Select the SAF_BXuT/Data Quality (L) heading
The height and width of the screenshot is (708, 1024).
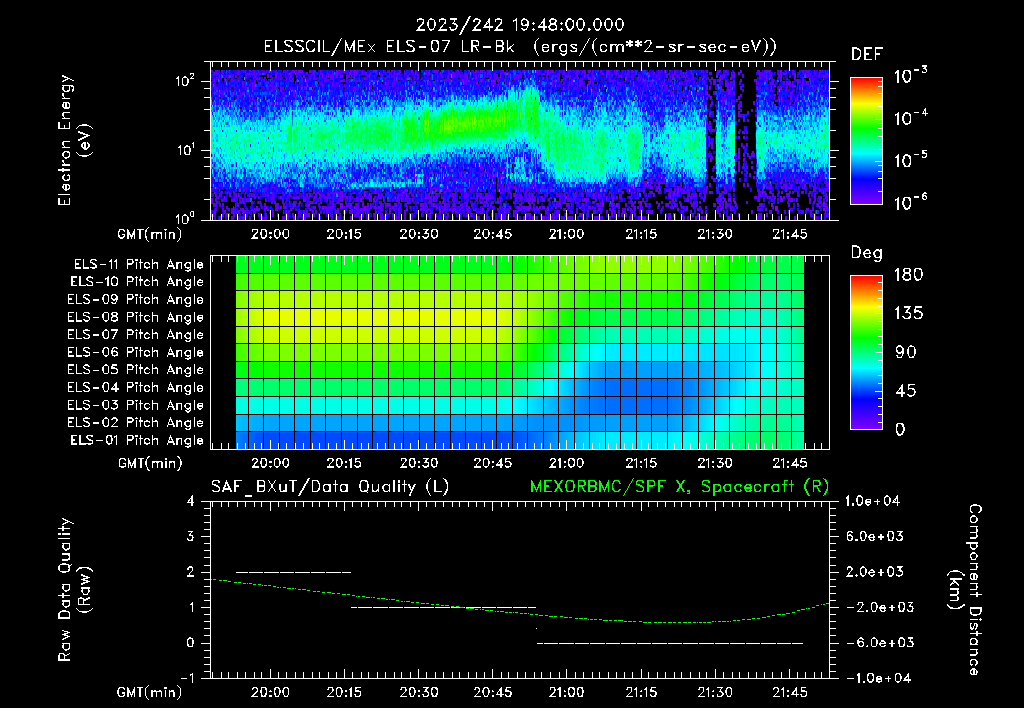(x=330, y=487)
